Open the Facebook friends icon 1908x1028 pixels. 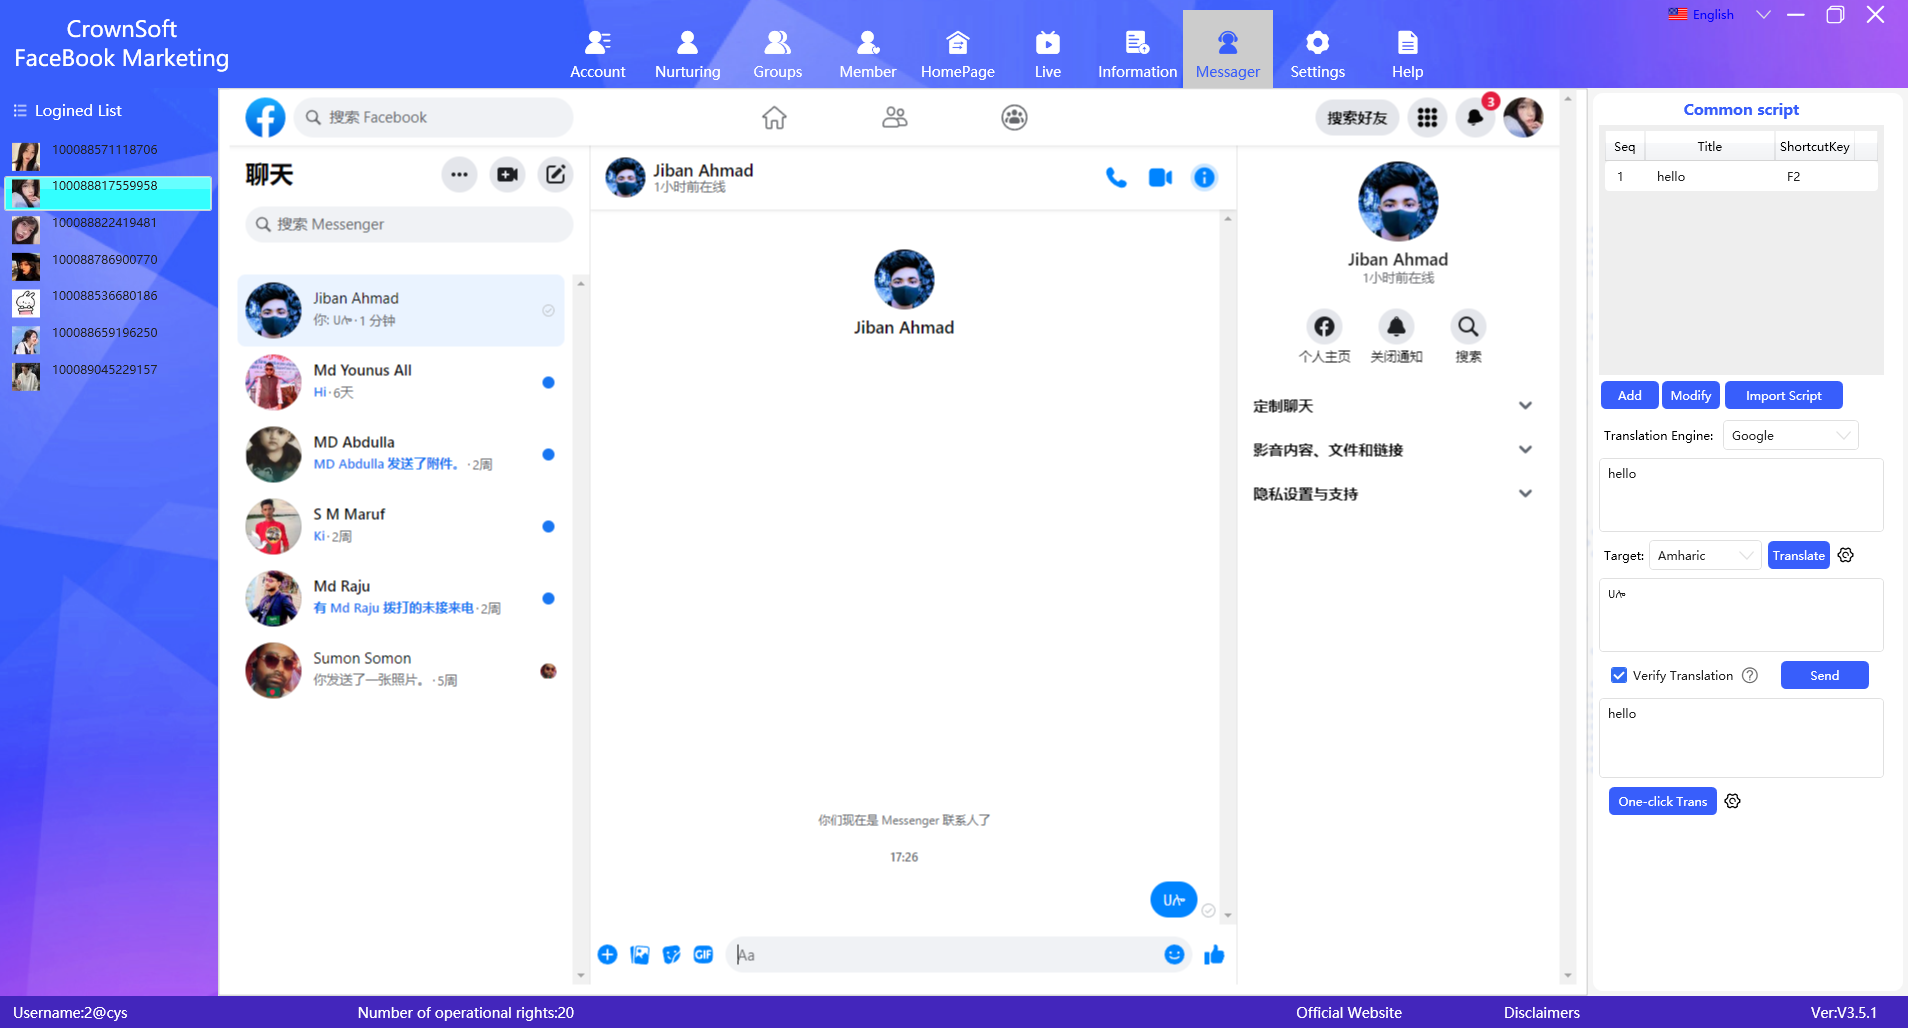(894, 117)
